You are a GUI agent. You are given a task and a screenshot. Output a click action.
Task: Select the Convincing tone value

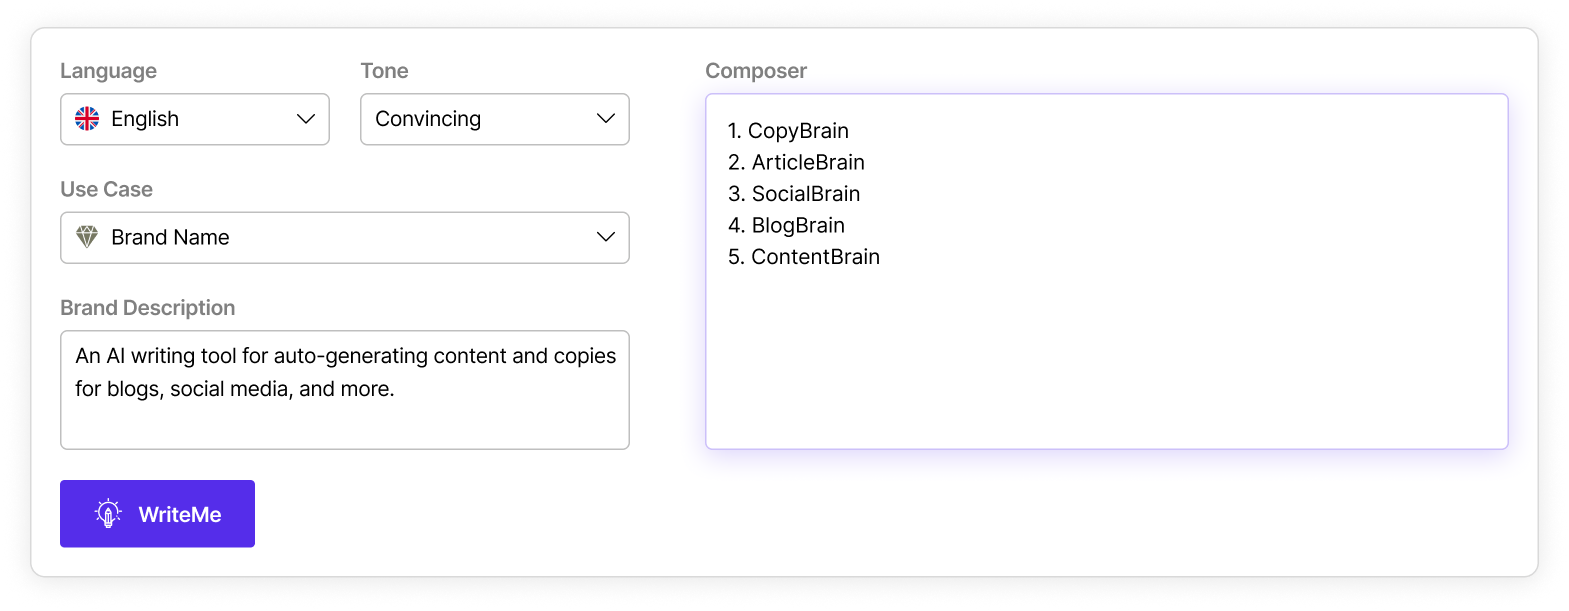(428, 119)
